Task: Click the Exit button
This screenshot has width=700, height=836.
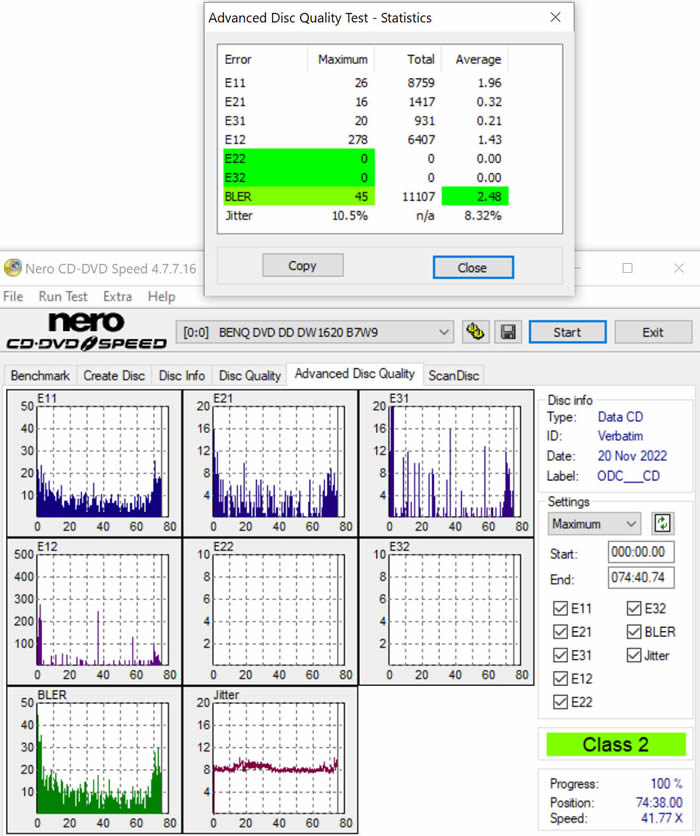Action: click(653, 332)
